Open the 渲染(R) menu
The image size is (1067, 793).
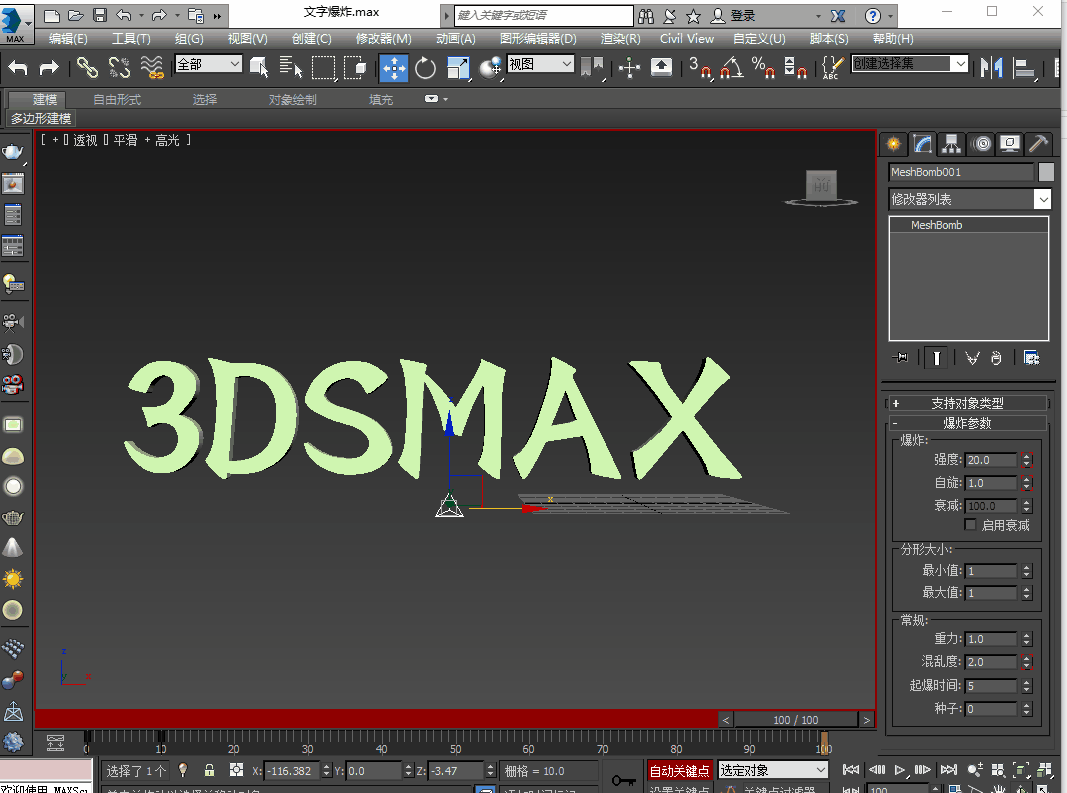coord(620,39)
